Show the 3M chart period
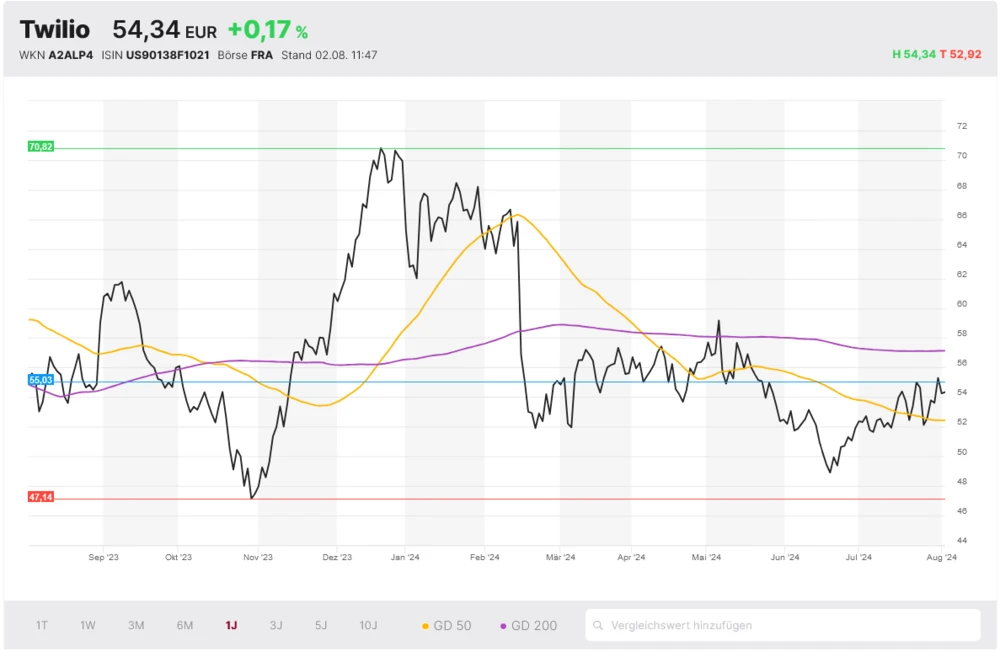The height and width of the screenshot is (657, 1000). tap(136, 626)
